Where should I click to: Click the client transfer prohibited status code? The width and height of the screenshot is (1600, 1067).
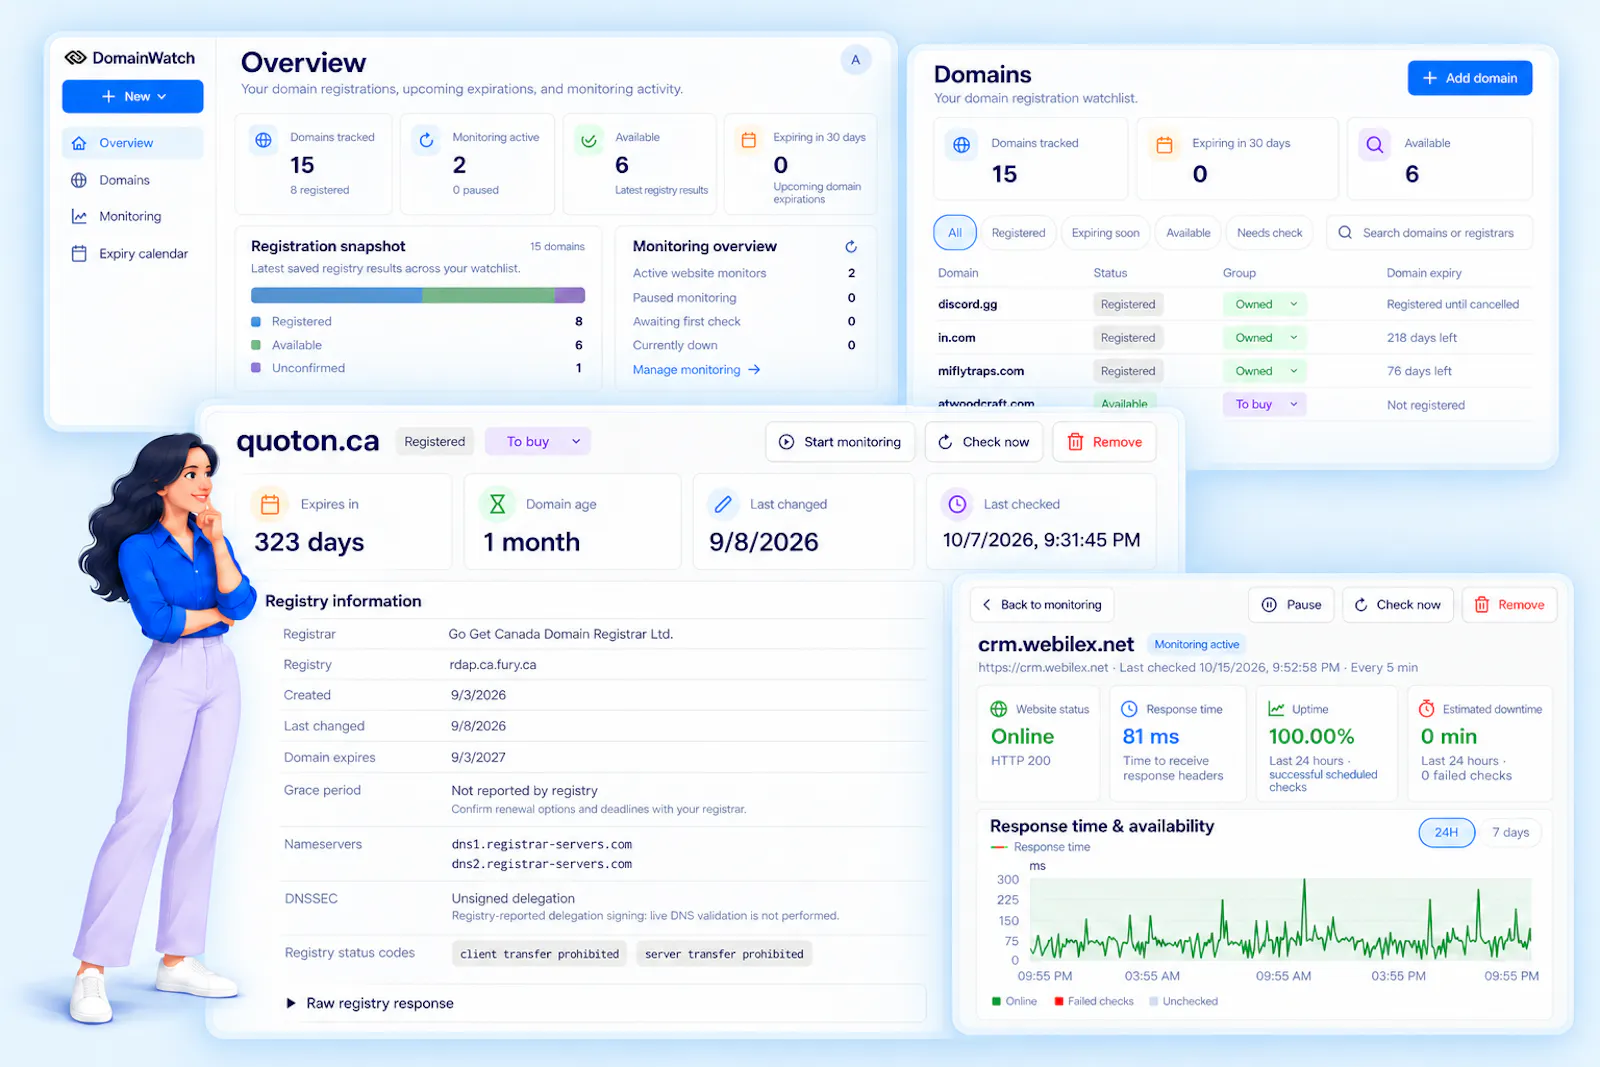pyautogui.click(x=539, y=954)
